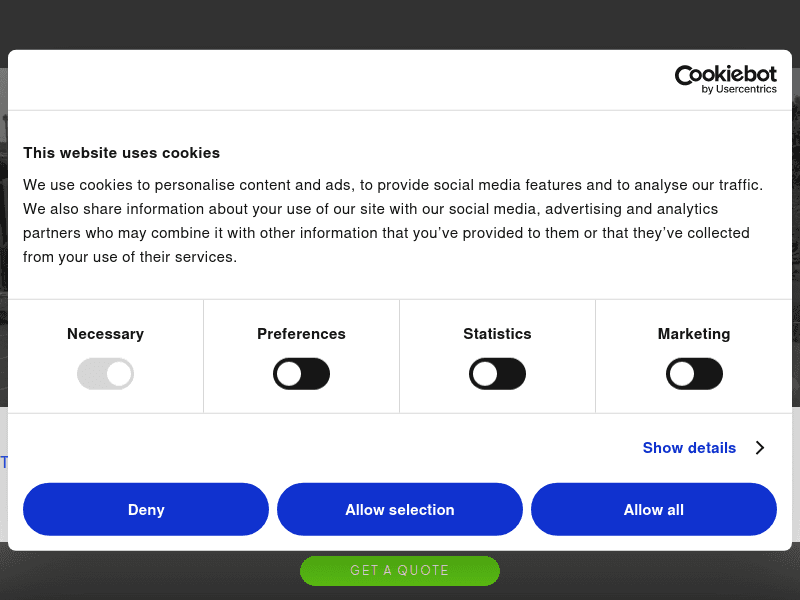This screenshot has height=600, width=800.
Task: Select the Preferences category label
Action: pyautogui.click(x=301, y=334)
